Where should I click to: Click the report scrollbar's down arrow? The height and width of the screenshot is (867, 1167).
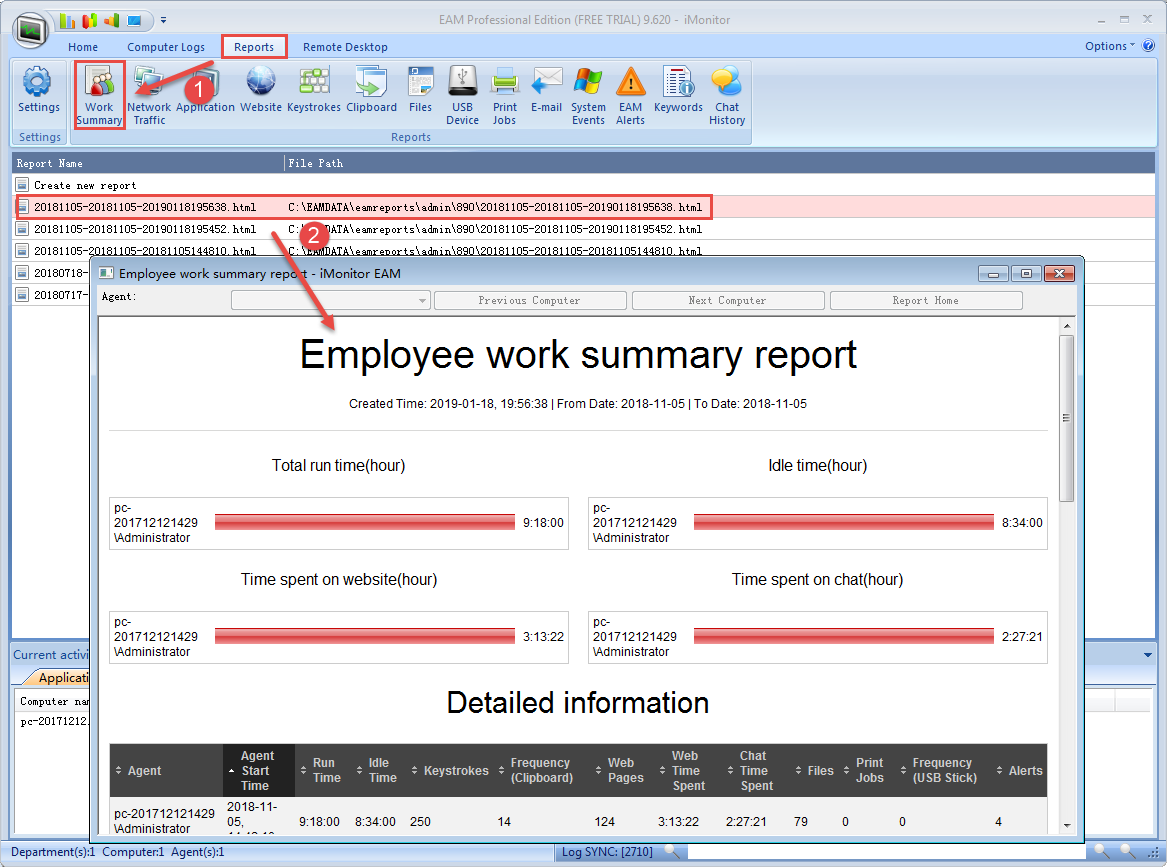point(1067,825)
